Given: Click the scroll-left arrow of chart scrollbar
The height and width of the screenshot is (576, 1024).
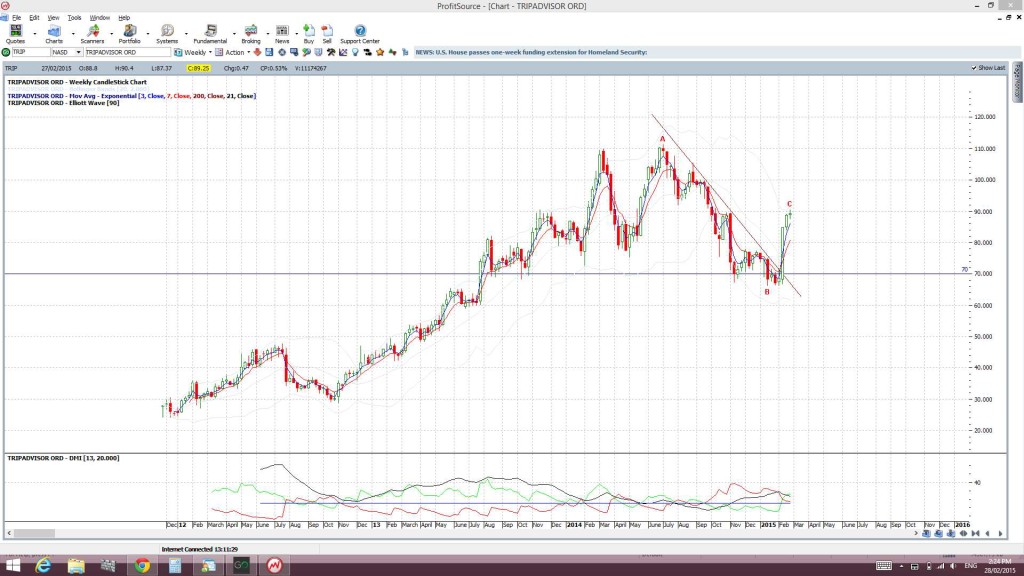Looking at the screenshot, I should click(8, 534).
